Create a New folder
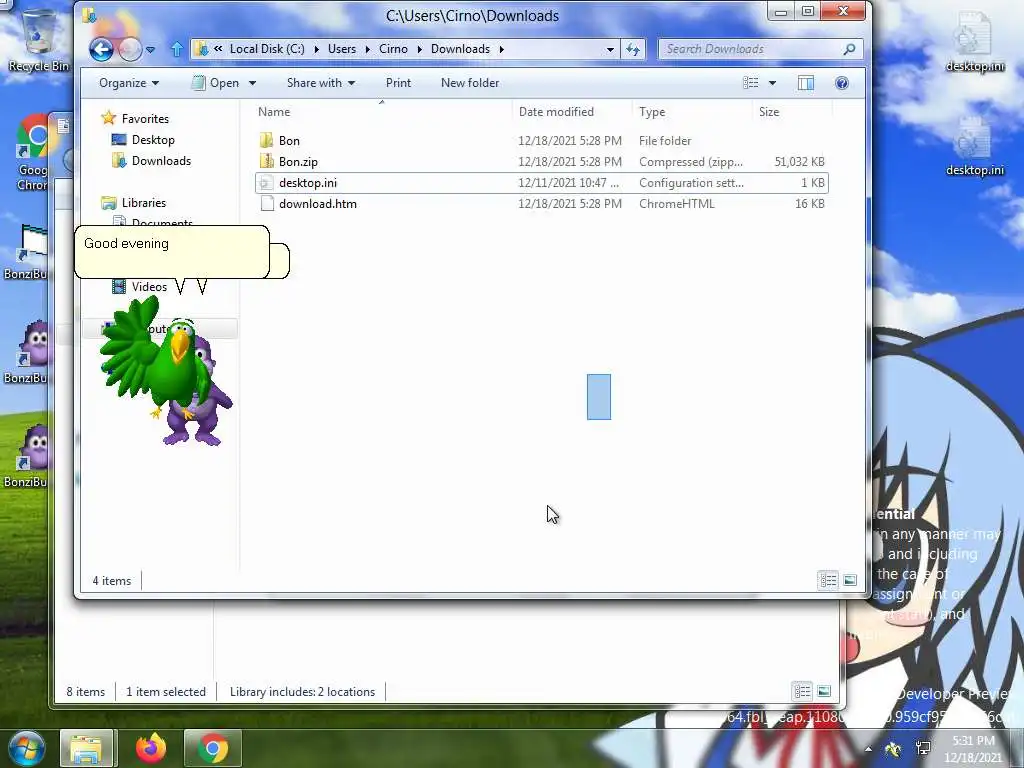This screenshot has height=768, width=1024. point(470,83)
